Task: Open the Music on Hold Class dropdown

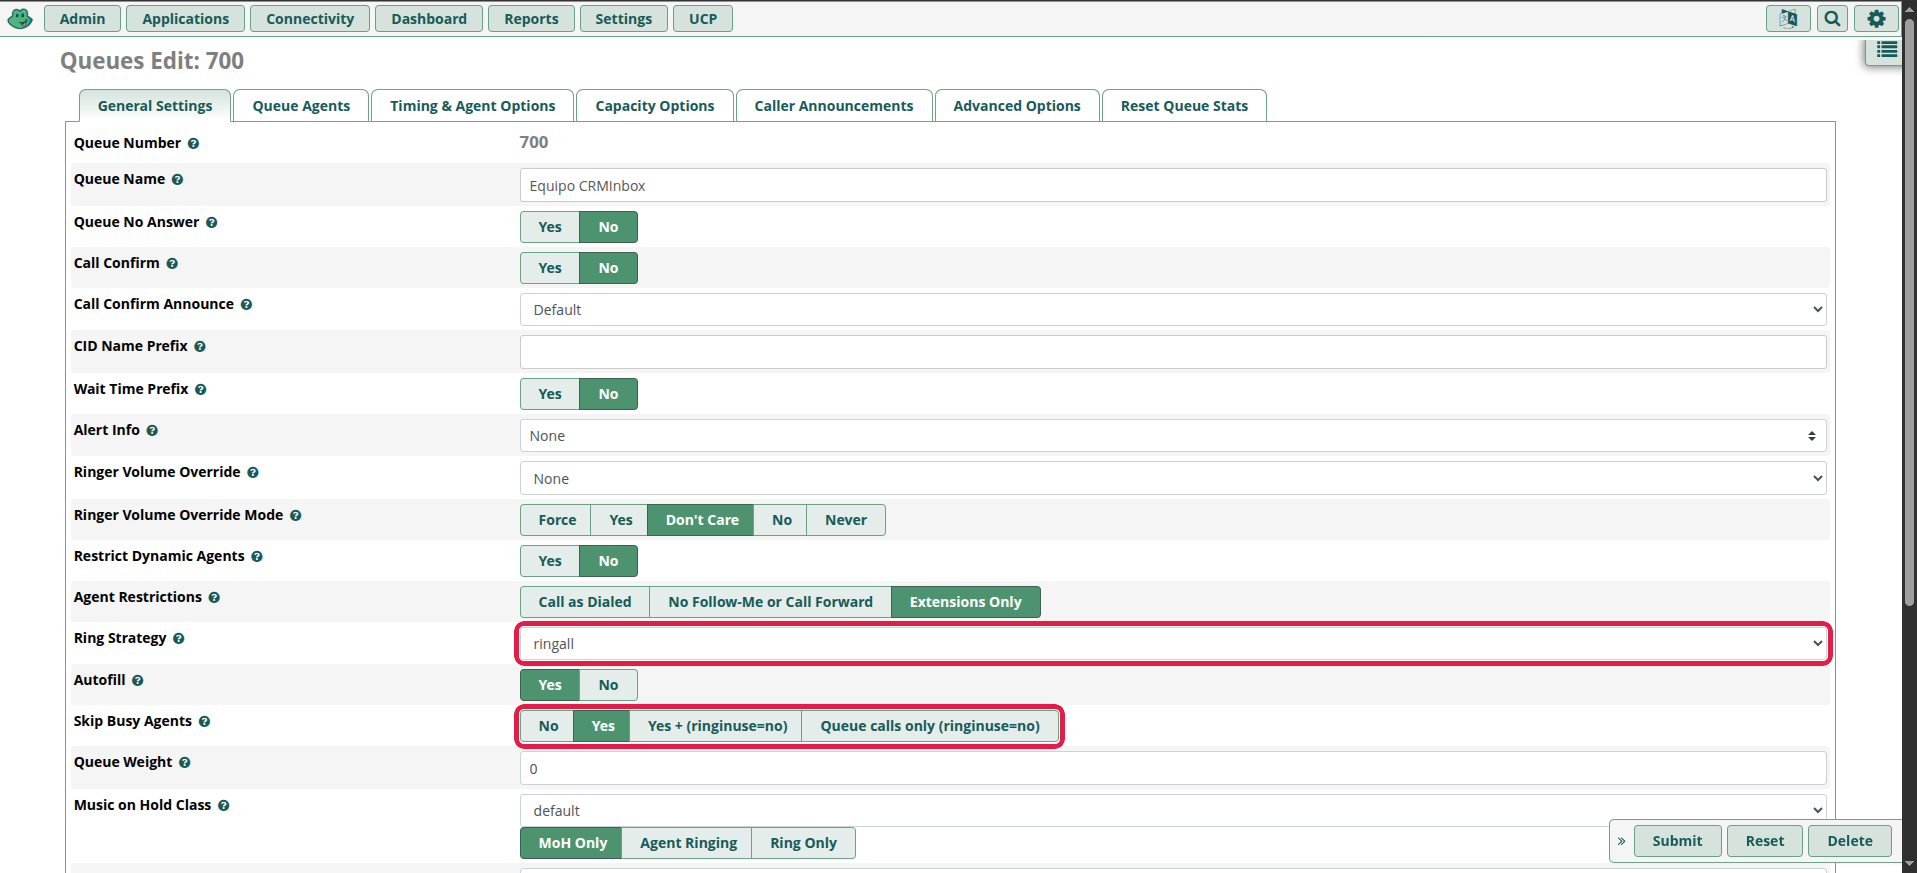Action: [1173, 811]
